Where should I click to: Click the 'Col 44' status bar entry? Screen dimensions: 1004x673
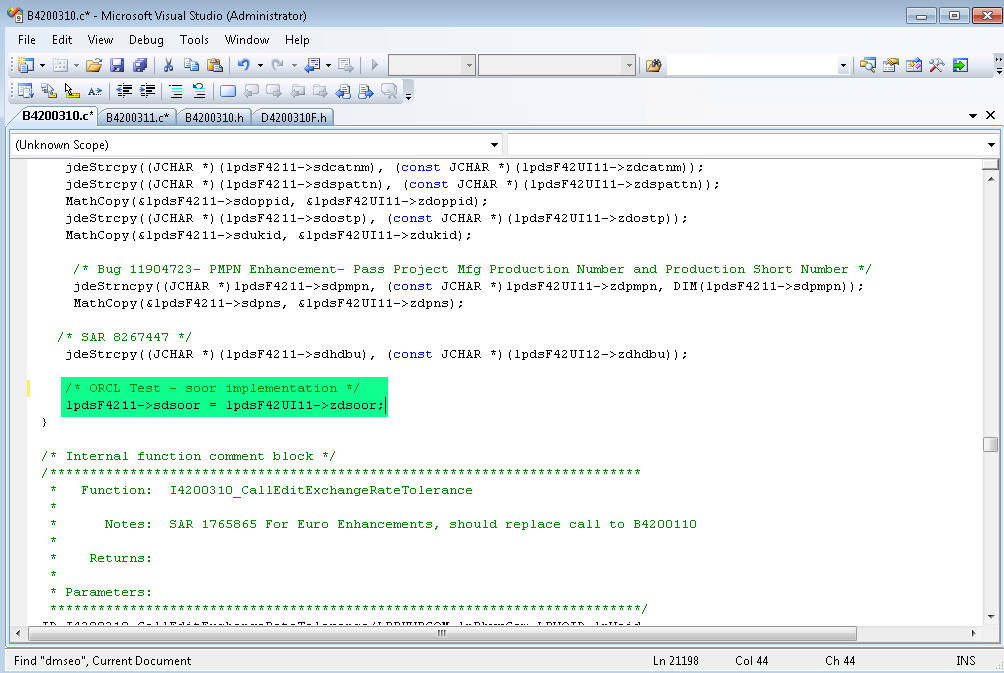click(751, 661)
